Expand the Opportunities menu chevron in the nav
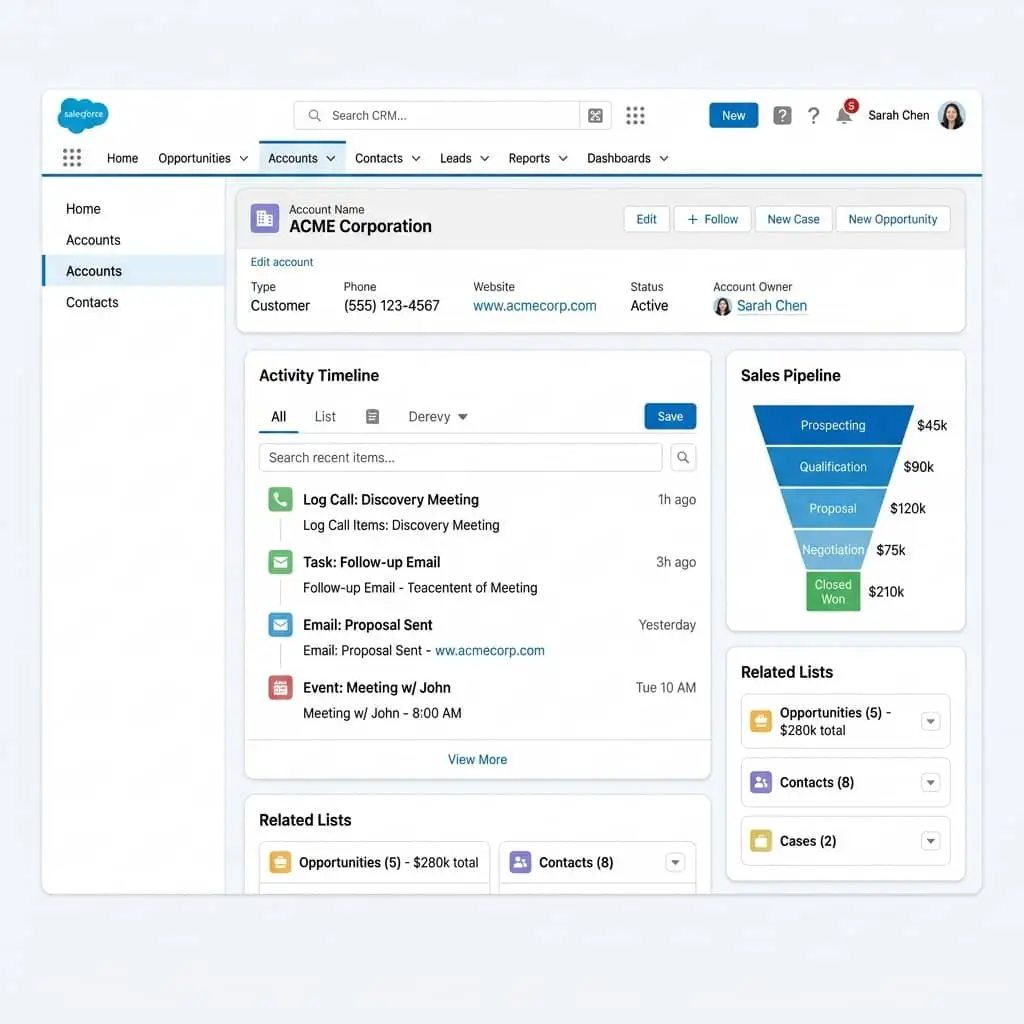The width and height of the screenshot is (1024, 1024). point(244,159)
